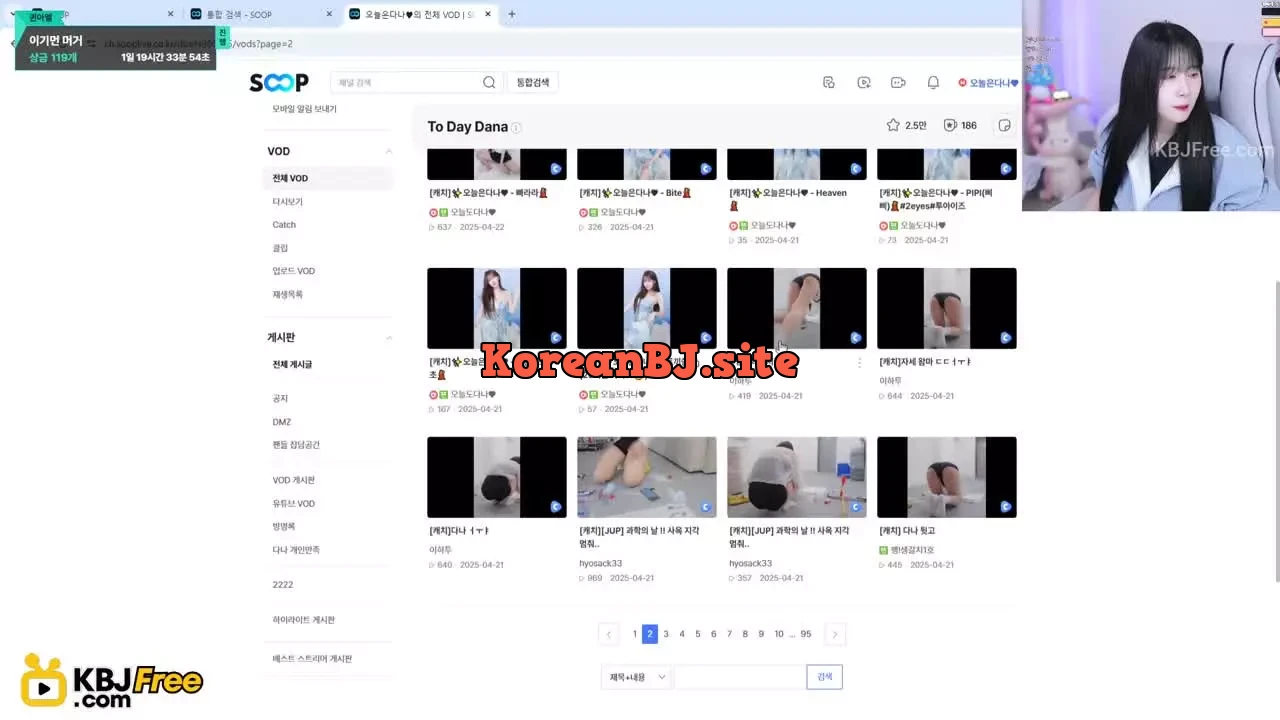The image size is (1280, 720).
Task: Open the video titled 오늘은다나 - PIPI
Action: tap(937, 199)
